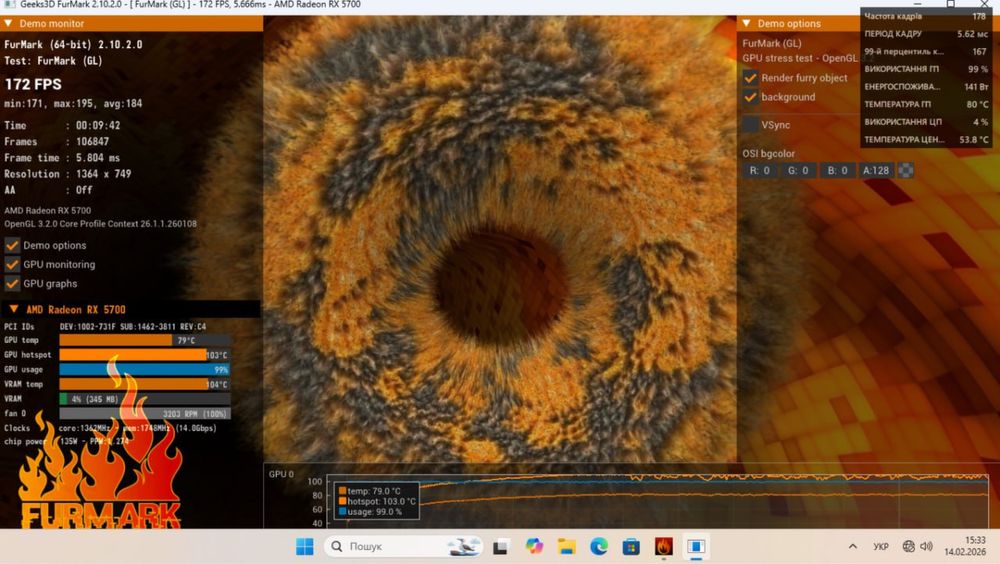Click the R: 0 color value field
This screenshot has width=1000, height=564.
760,171
